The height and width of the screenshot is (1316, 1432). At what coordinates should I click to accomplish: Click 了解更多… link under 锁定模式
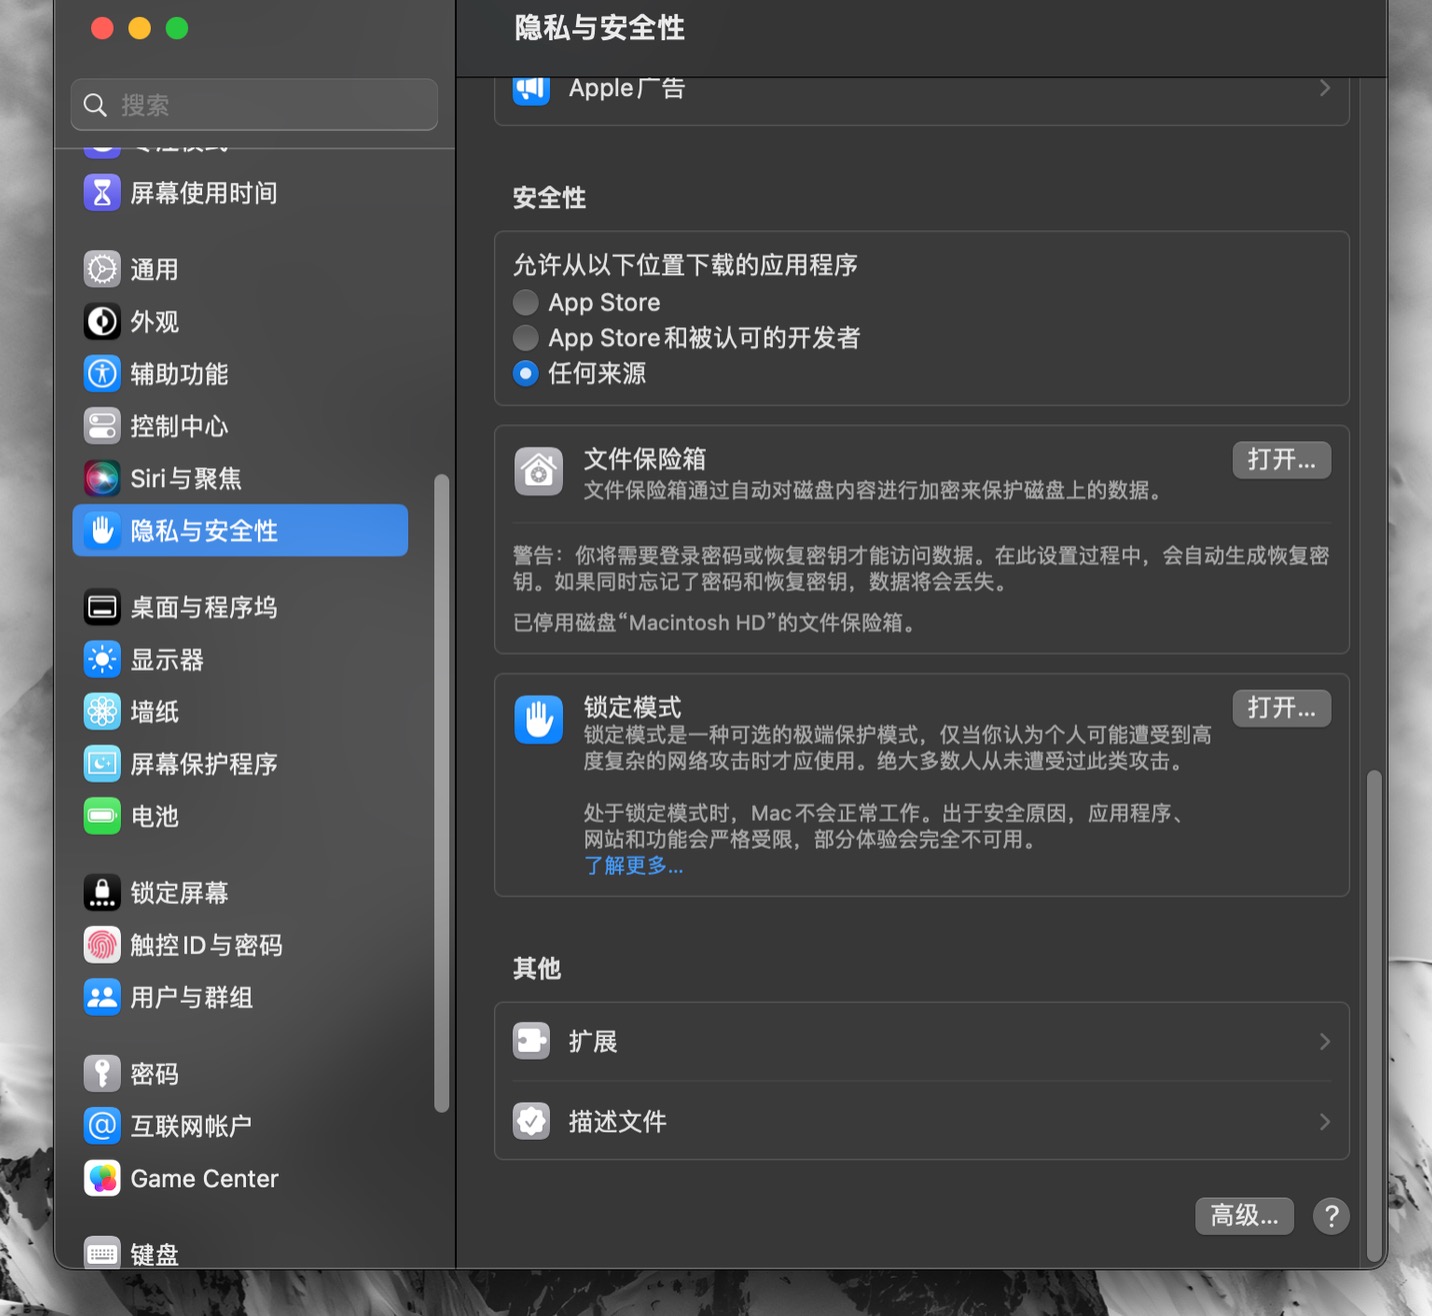click(x=634, y=866)
